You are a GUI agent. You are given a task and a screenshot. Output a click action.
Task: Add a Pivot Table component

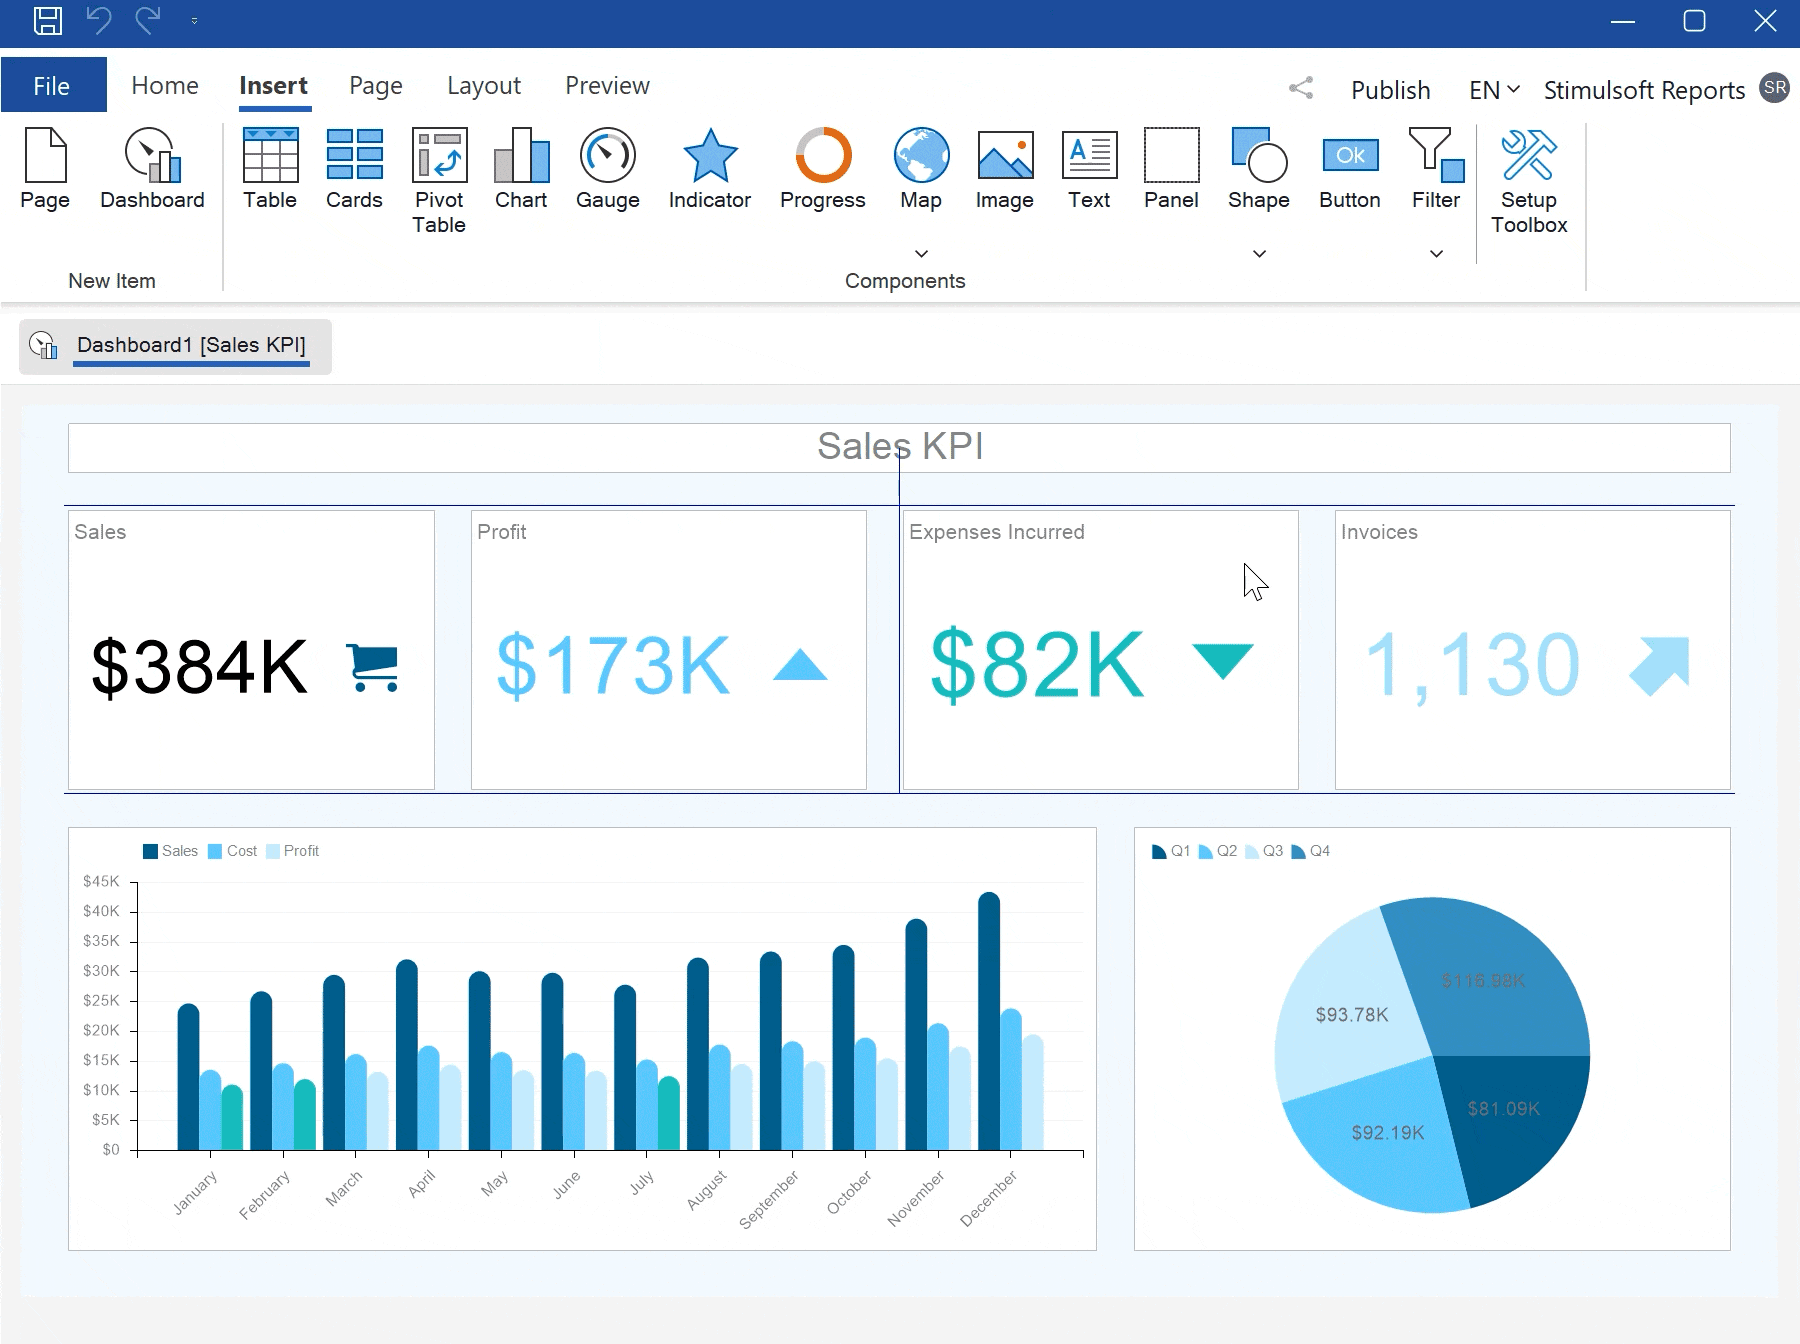(x=439, y=180)
